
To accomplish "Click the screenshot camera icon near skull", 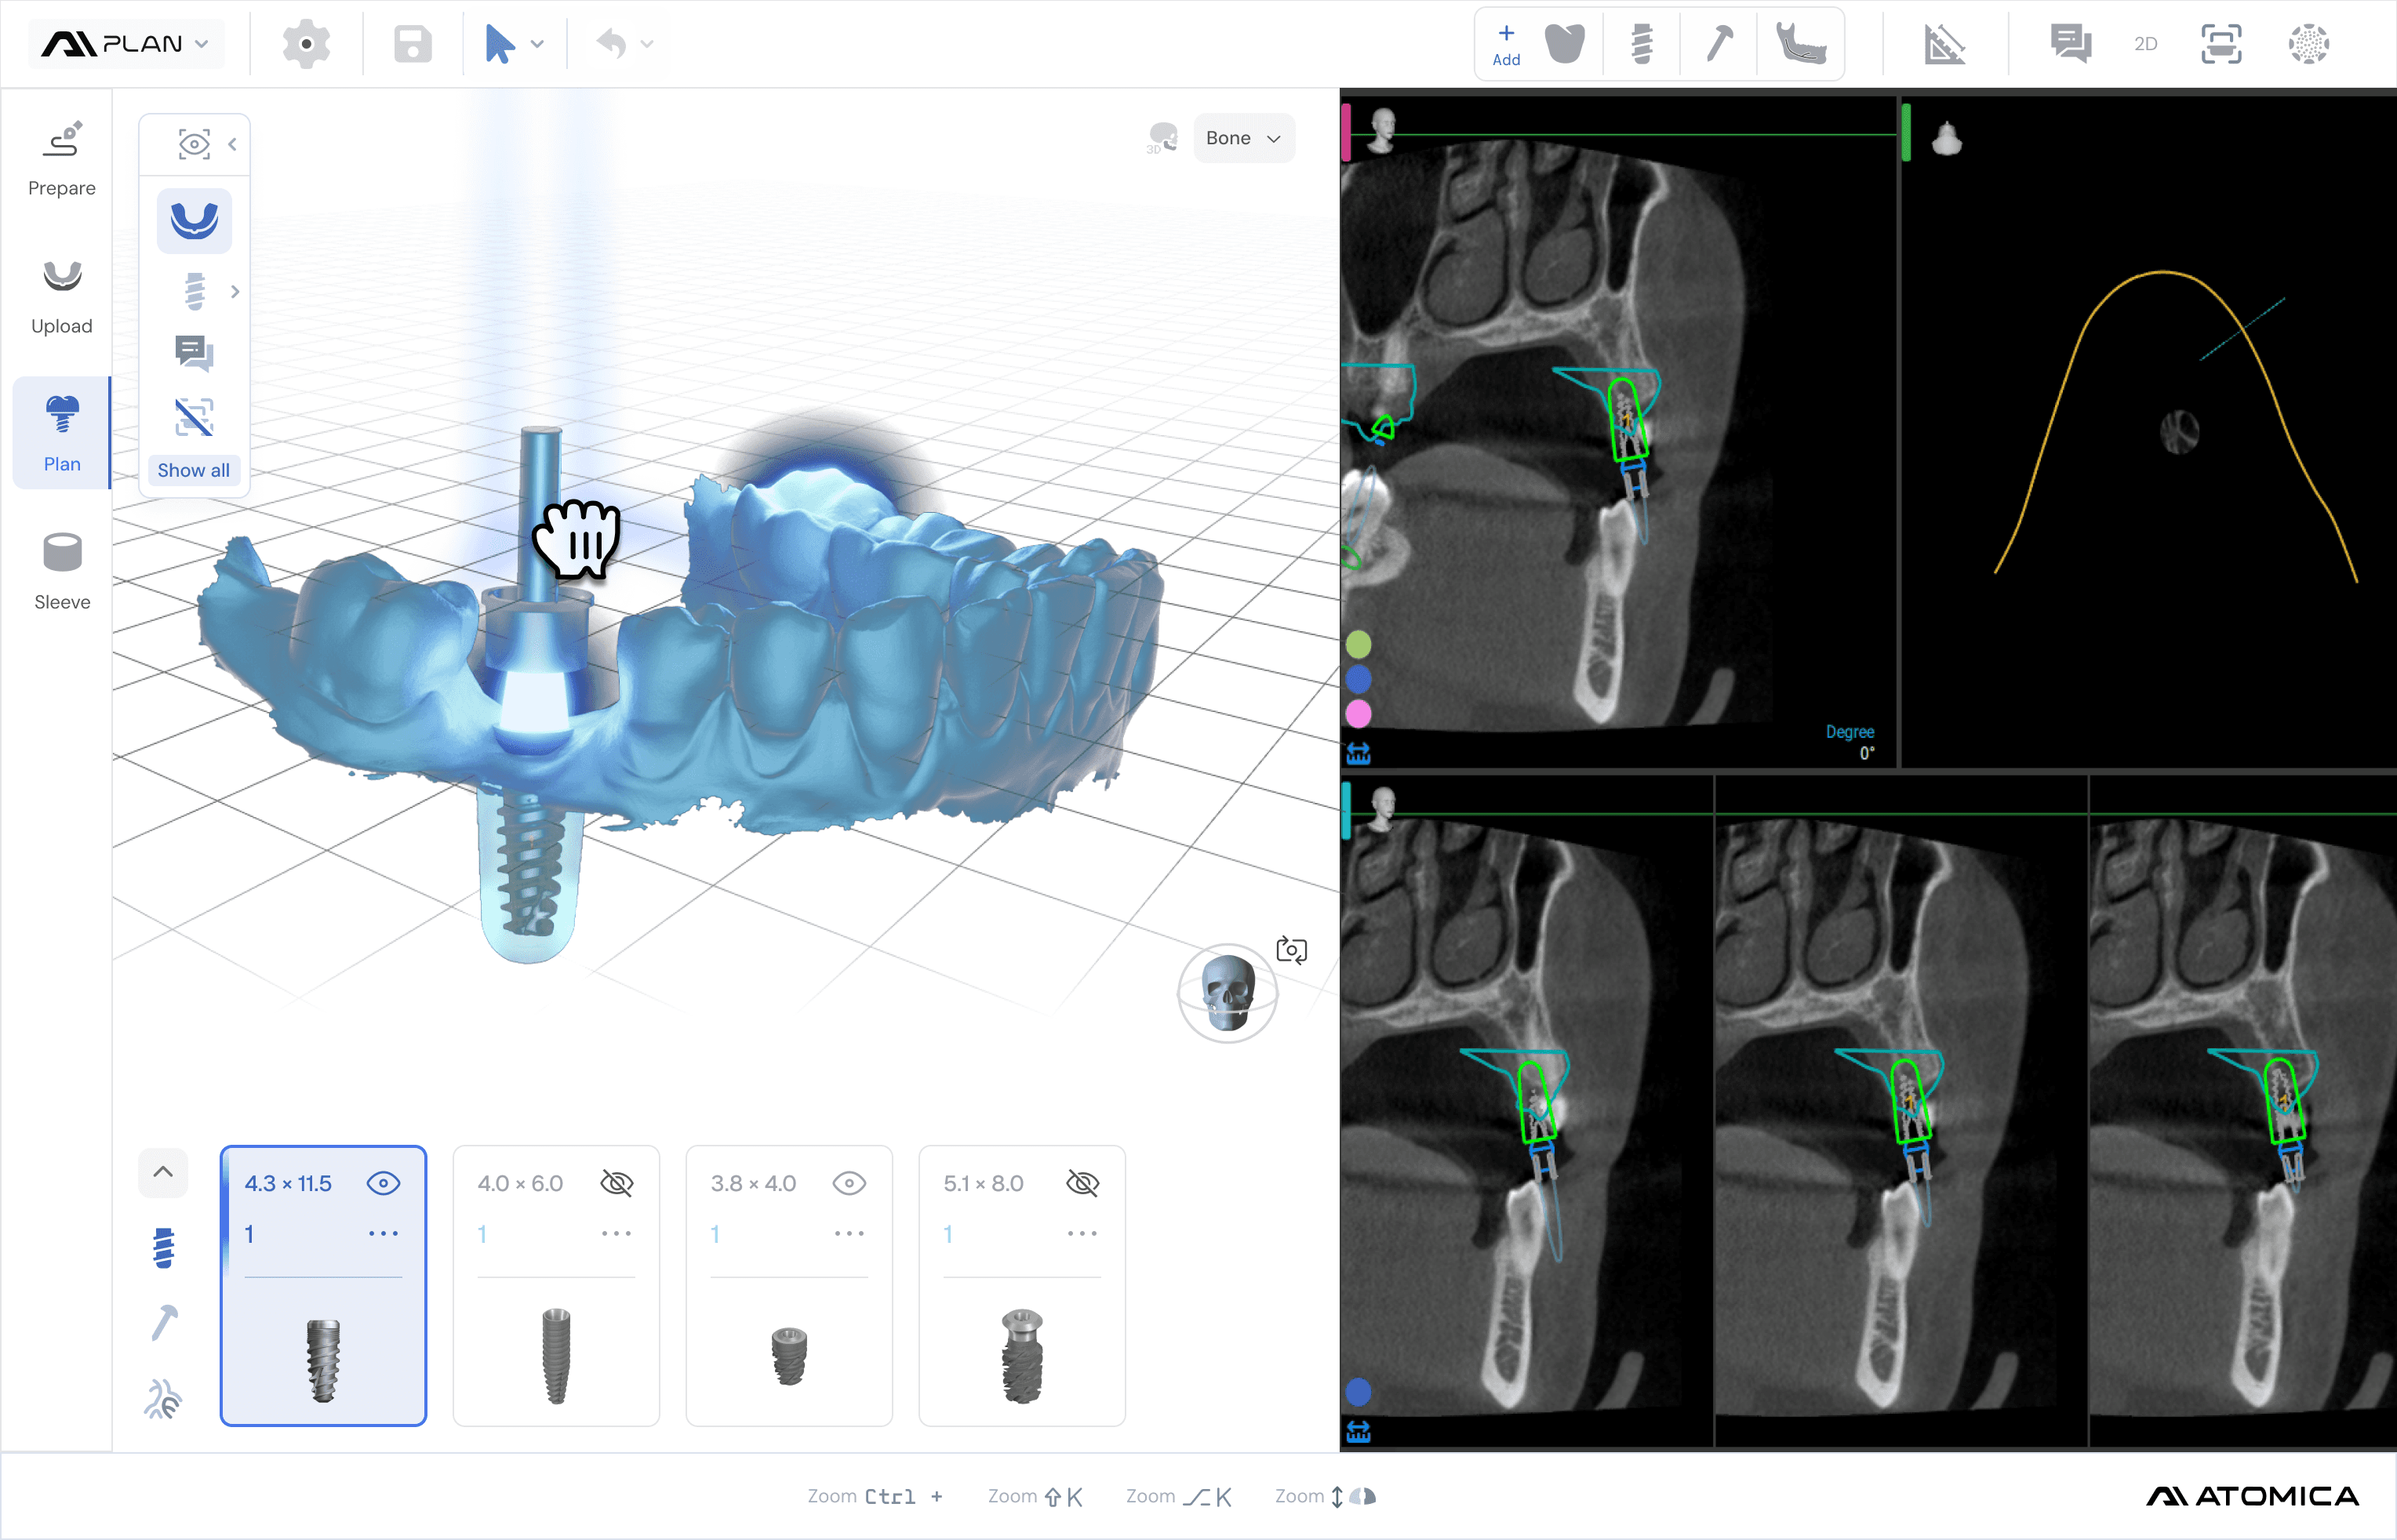I will 1291,949.
